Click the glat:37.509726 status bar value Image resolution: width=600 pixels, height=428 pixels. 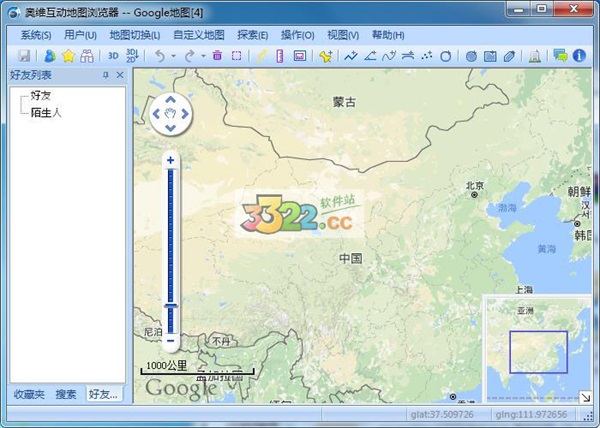442,415
